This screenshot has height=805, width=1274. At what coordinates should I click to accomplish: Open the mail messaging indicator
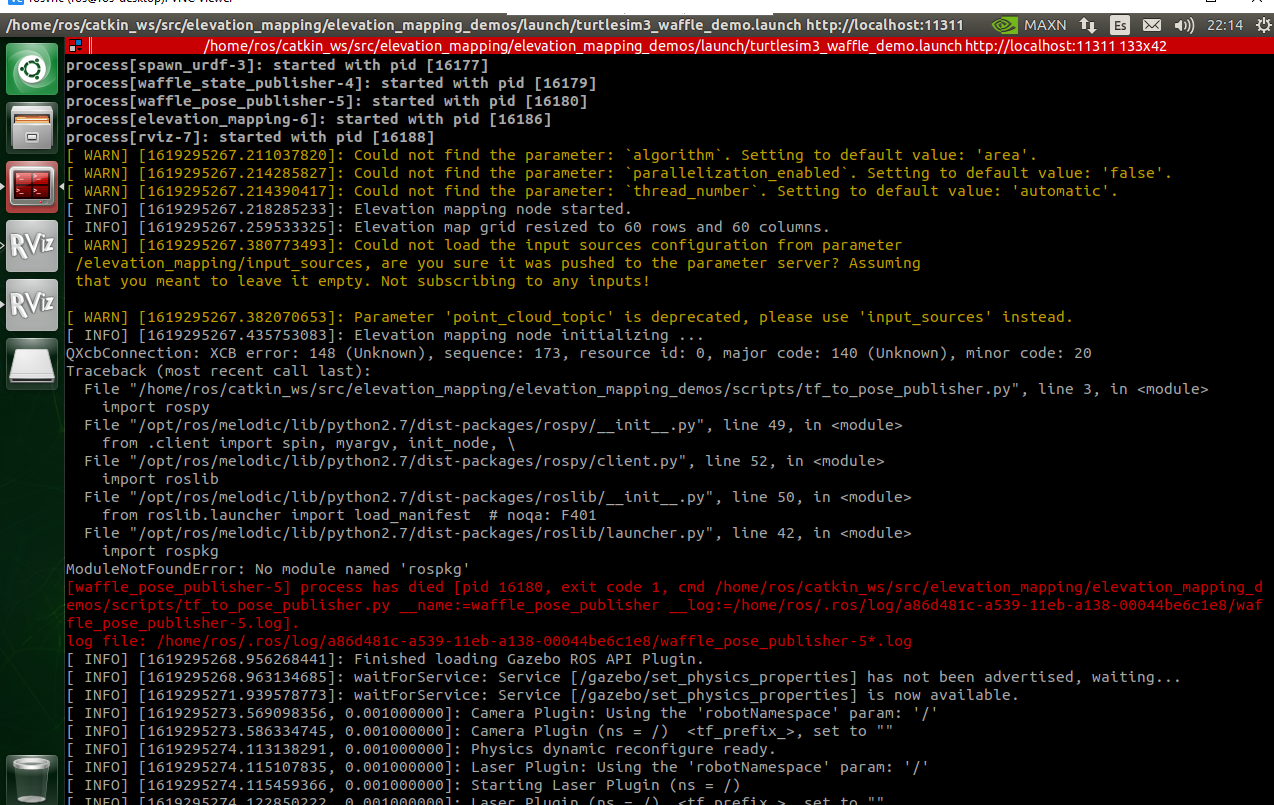pyautogui.click(x=1152, y=24)
